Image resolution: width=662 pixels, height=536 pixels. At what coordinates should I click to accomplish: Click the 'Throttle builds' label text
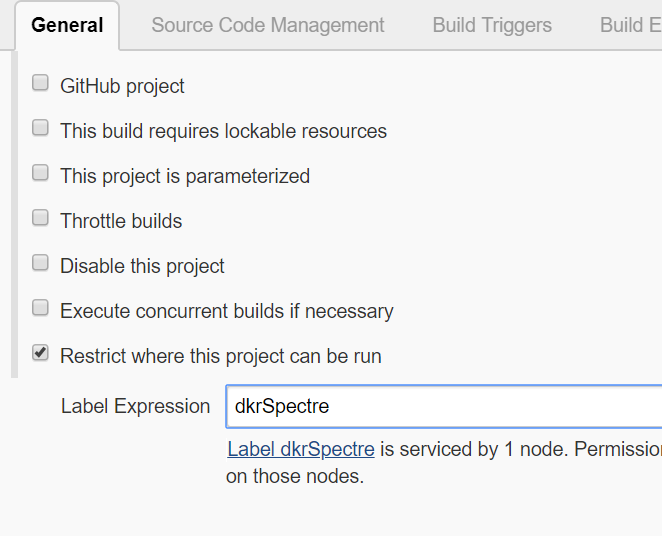tap(121, 221)
